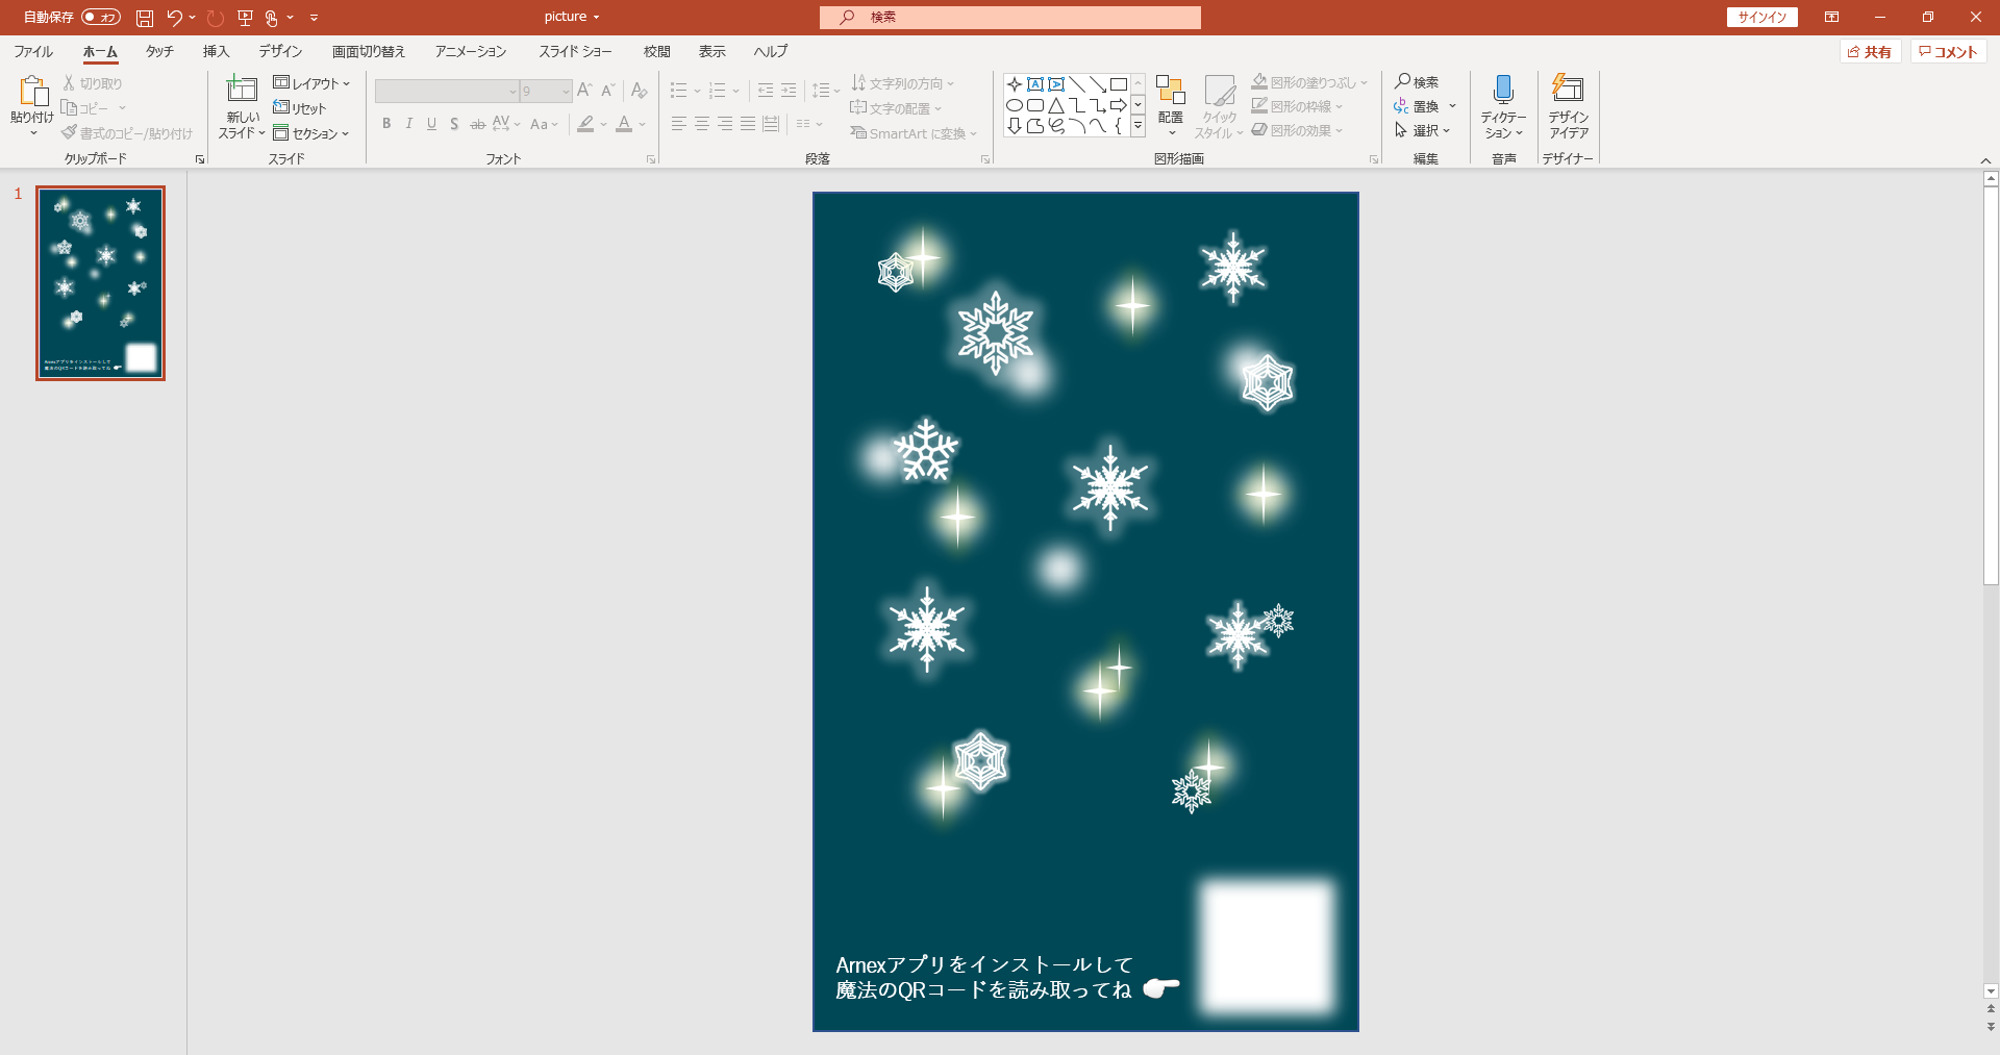Toggle text Shadow
This screenshot has height=1055, width=2000.
(454, 124)
